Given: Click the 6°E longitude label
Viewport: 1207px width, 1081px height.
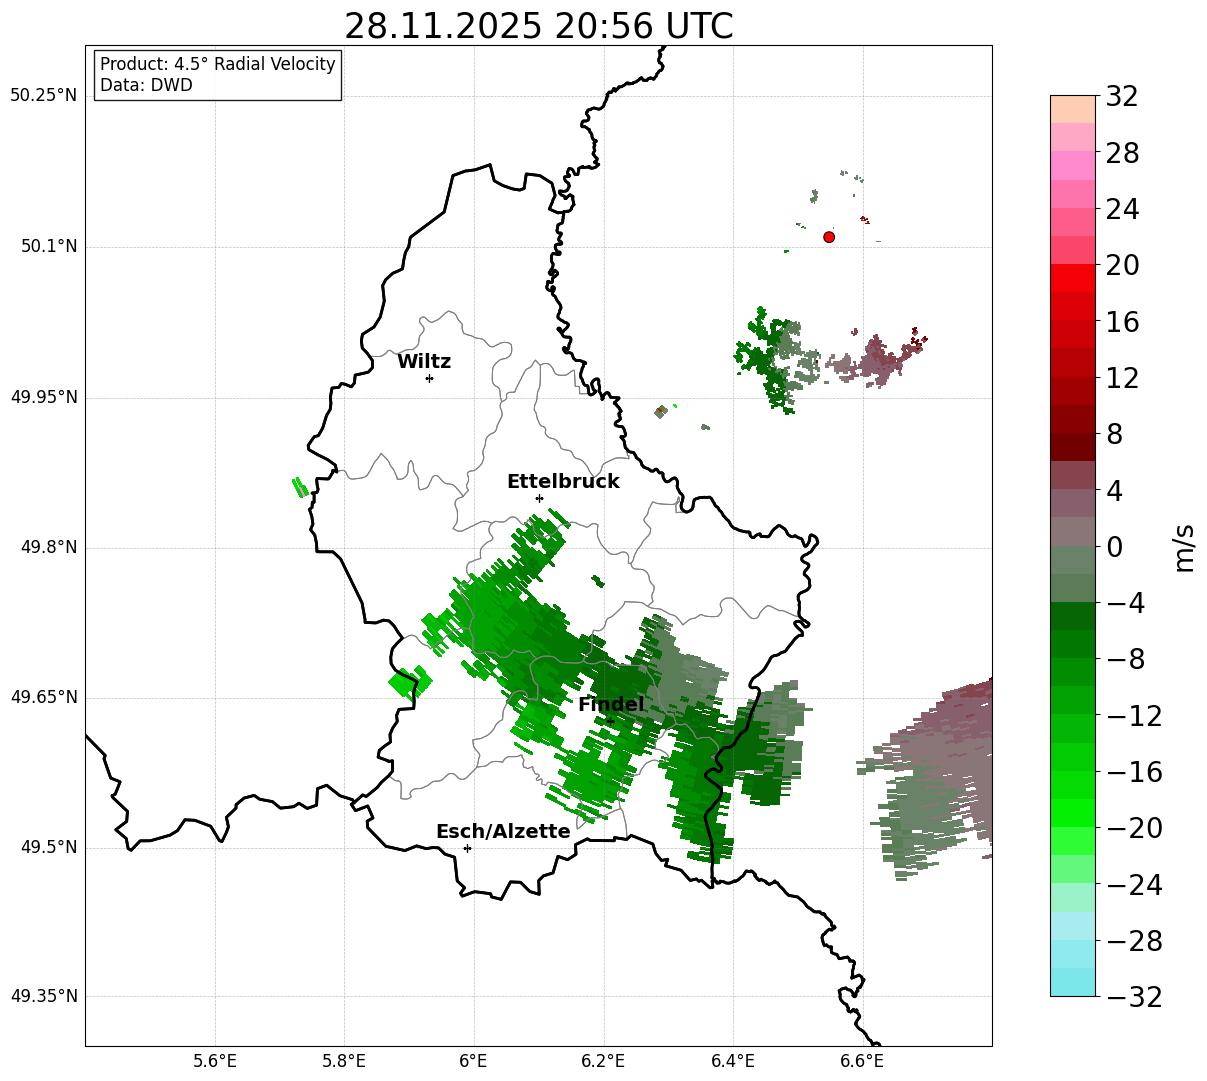Looking at the screenshot, I should (474, 1062).
